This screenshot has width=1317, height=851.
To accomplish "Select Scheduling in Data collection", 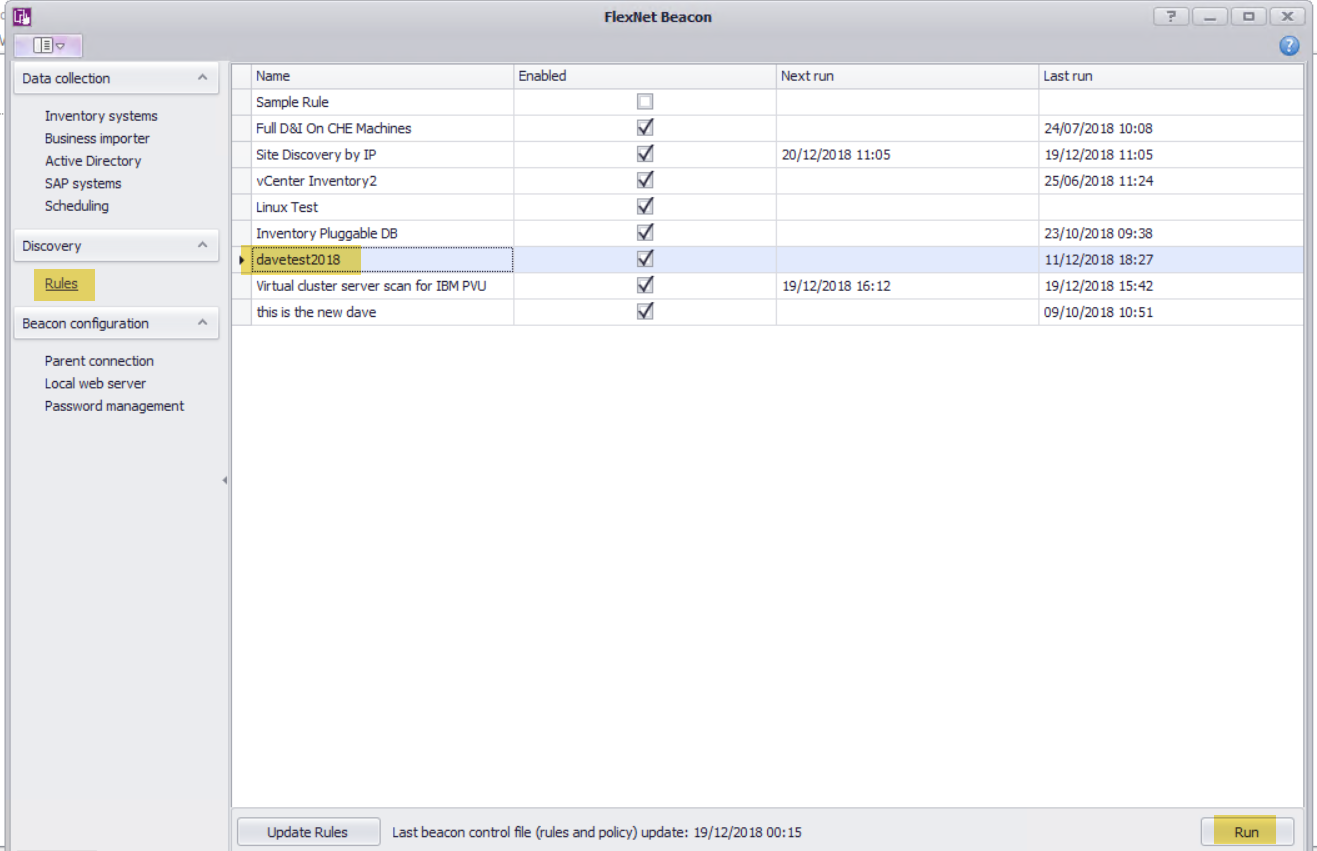I will tap(77, 206).
